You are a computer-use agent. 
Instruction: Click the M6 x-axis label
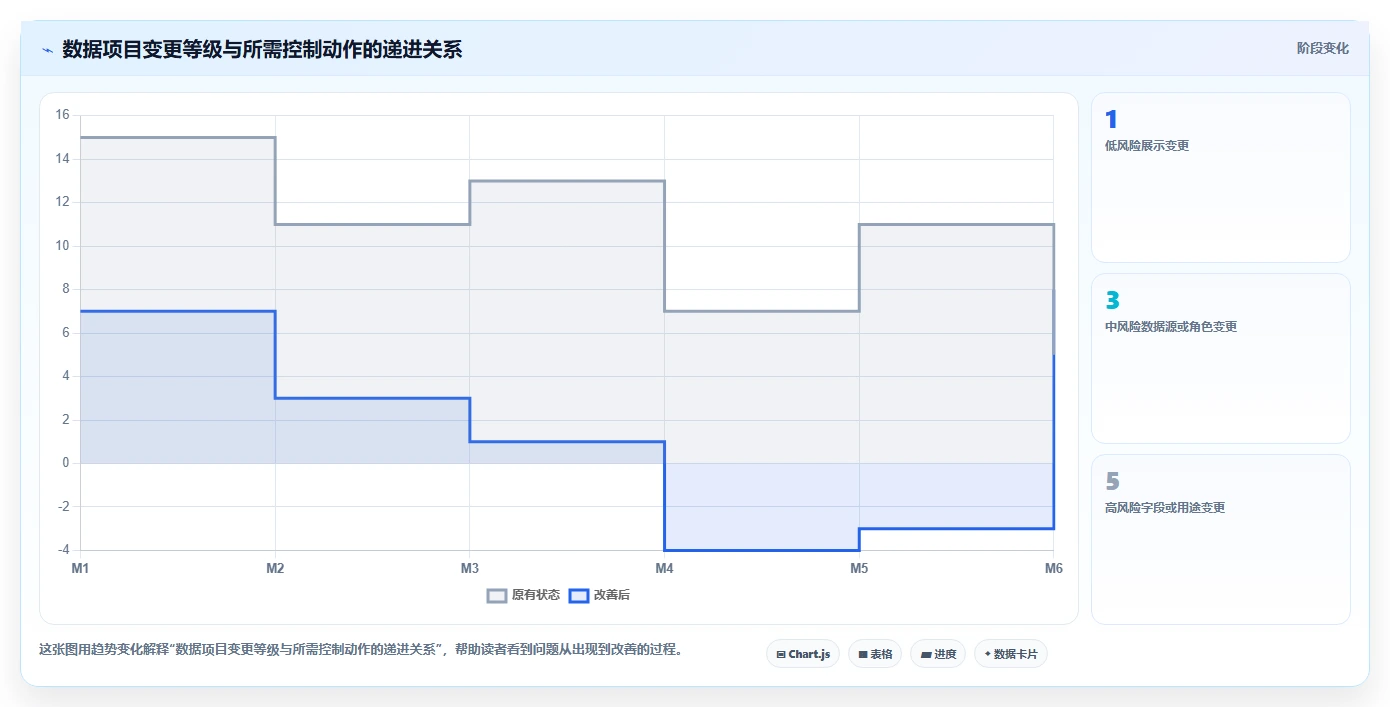coord(1053,568)
